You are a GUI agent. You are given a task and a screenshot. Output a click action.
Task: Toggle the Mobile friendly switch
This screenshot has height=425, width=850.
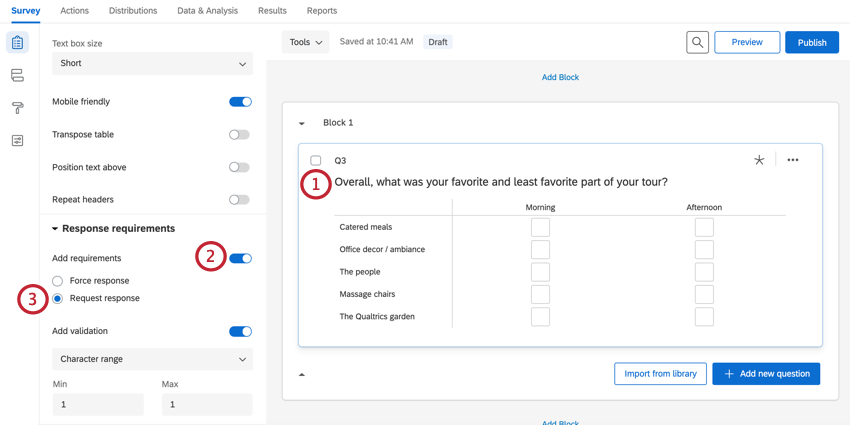(x=240, y=102)
